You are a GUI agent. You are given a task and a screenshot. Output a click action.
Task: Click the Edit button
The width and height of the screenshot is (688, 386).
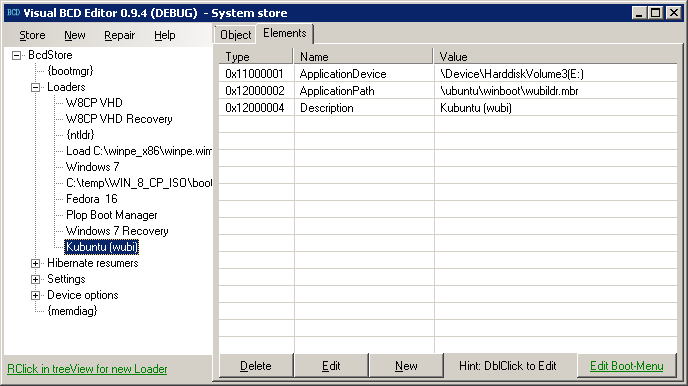(331, 366)
